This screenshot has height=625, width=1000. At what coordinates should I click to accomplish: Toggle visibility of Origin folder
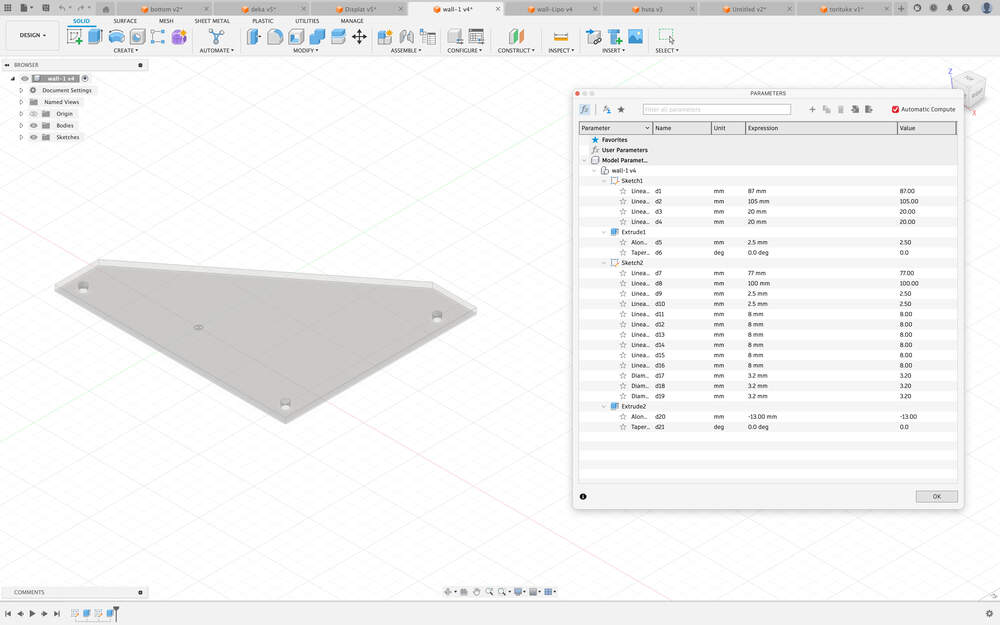pos(34,114)
